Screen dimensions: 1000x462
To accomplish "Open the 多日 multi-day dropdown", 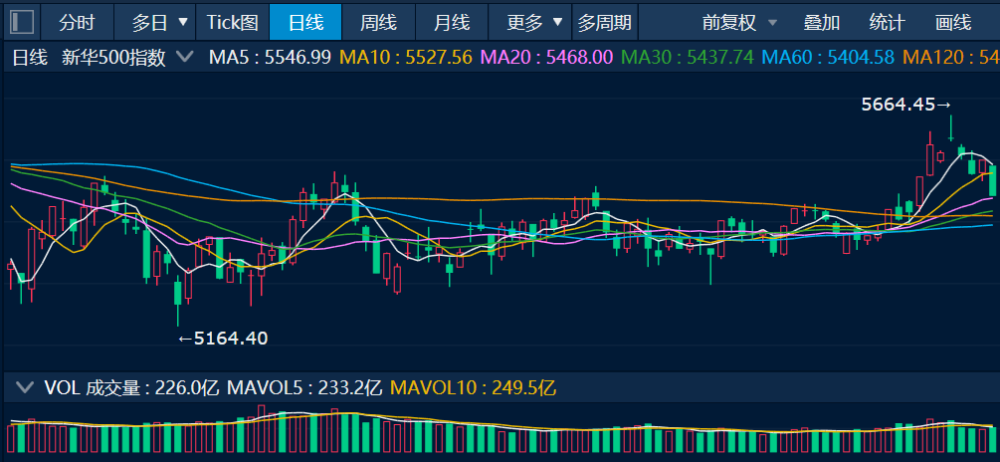I will pos(160,21).
